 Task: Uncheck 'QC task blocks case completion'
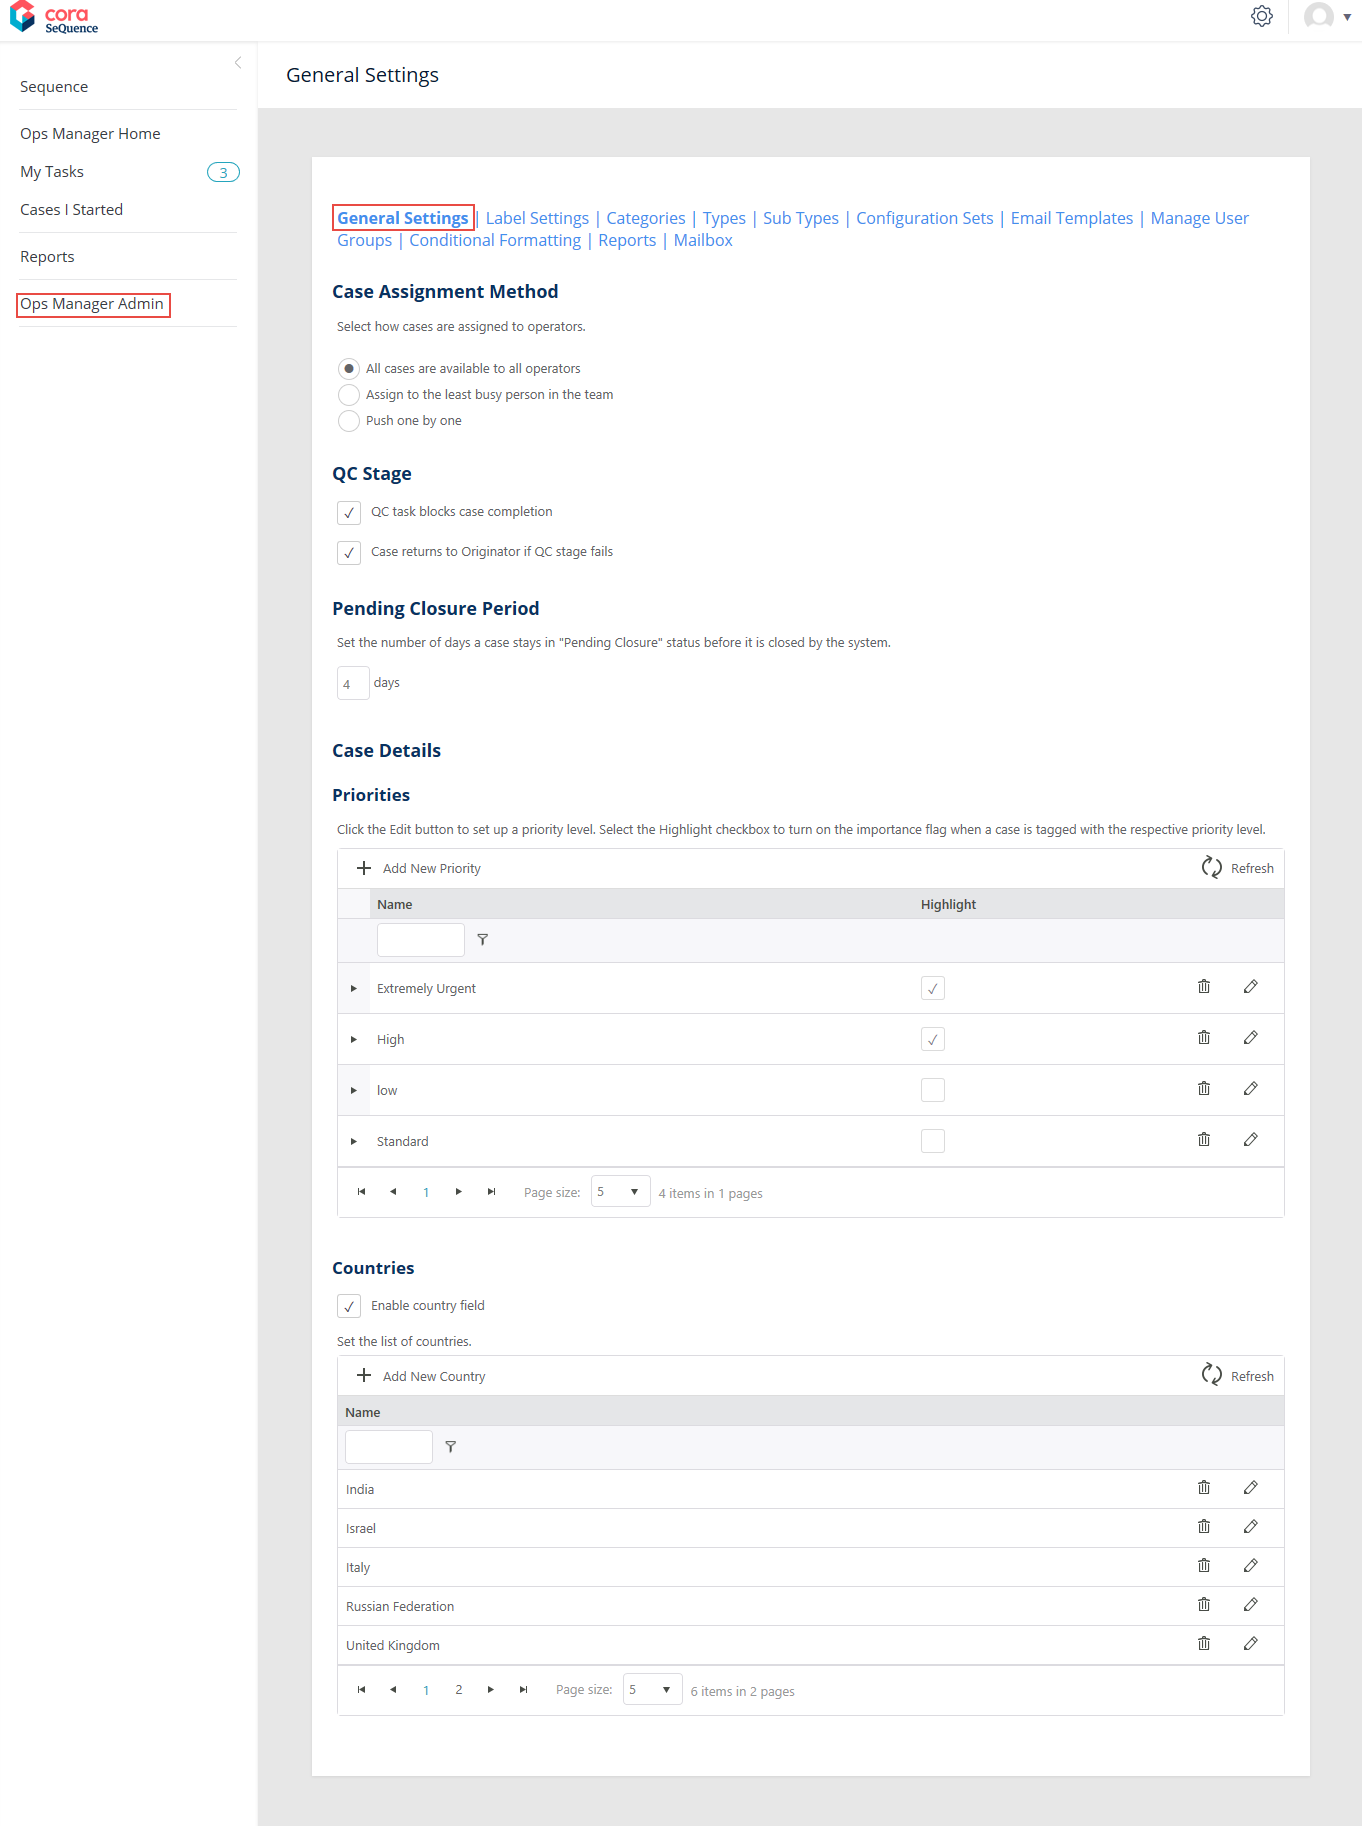(x=349, y=513)
